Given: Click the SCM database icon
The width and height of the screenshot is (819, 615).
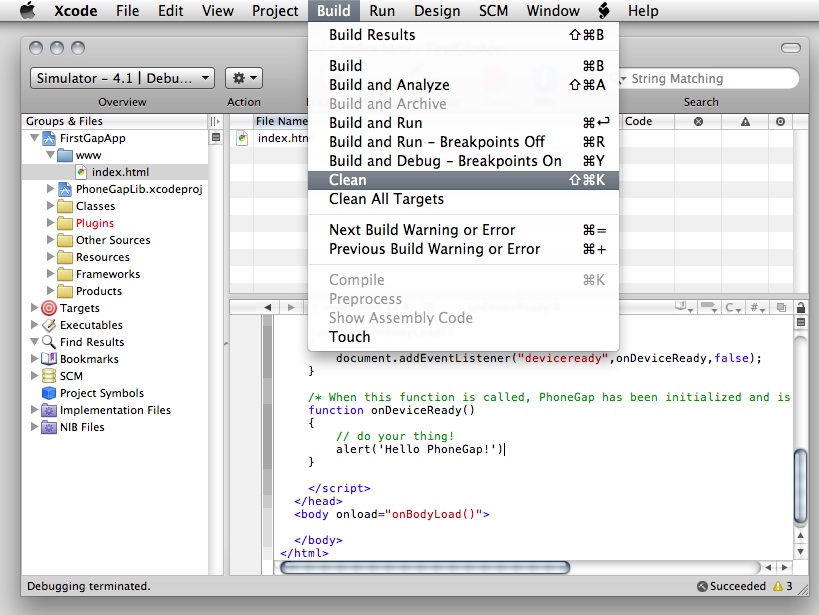Looking at the screenshot, I should pos(49,376).
